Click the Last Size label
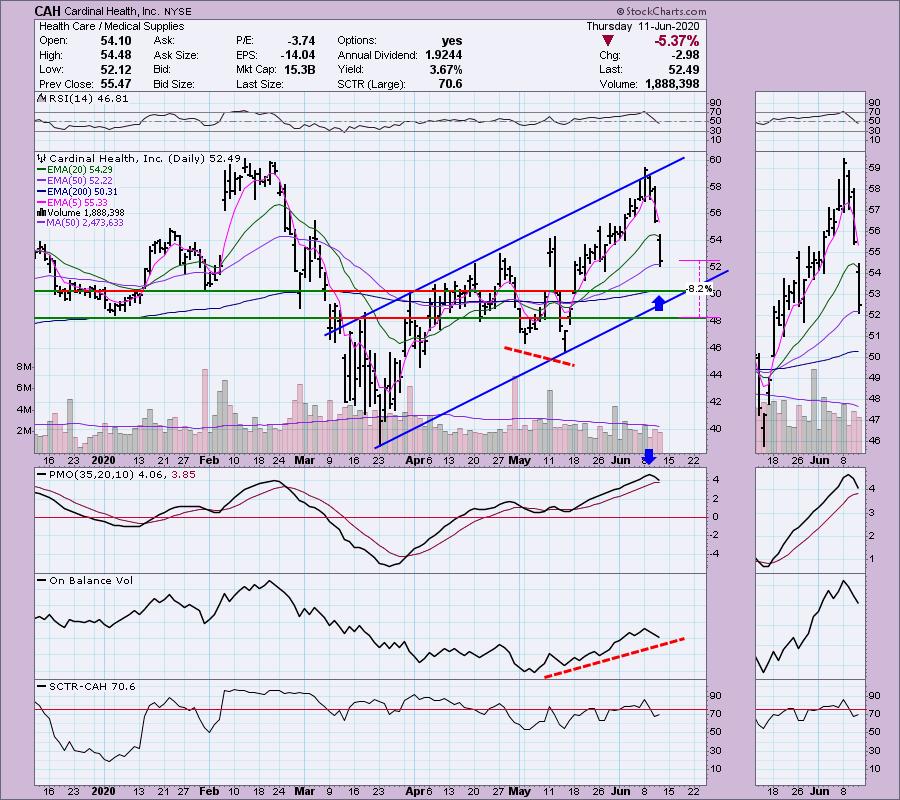 pyautogui.click(x=259, y=84)
